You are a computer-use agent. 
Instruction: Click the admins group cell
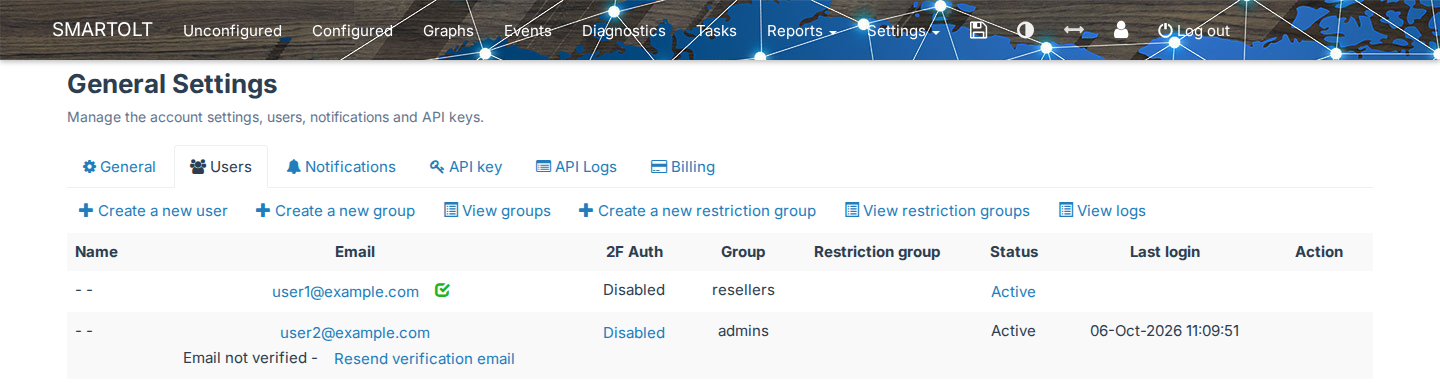(x=743, y=331)
